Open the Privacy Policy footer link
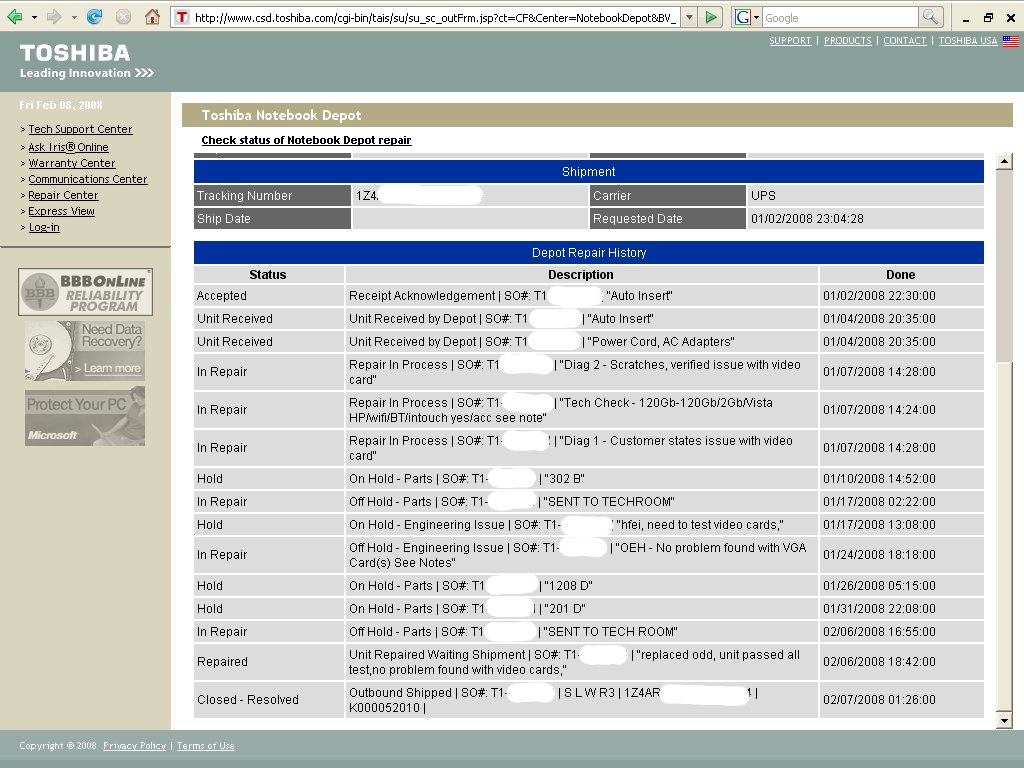This screenshot has height=768, width=1024. (x=135, y=746)
